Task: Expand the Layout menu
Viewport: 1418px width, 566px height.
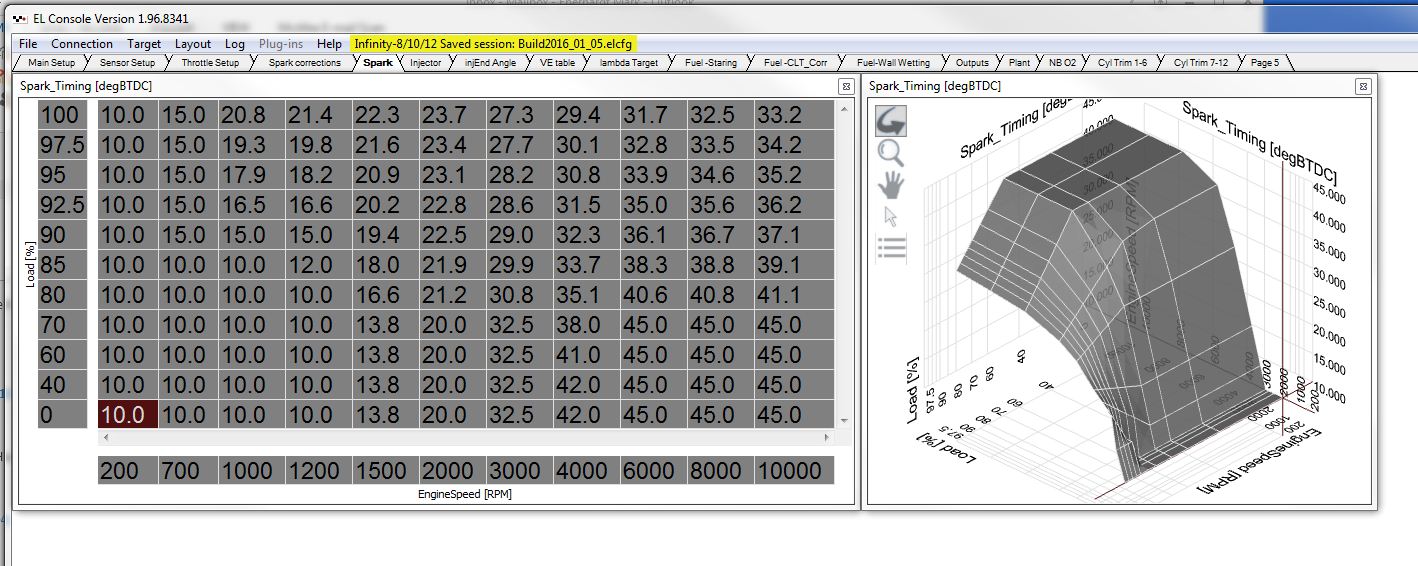Action: 193,44
